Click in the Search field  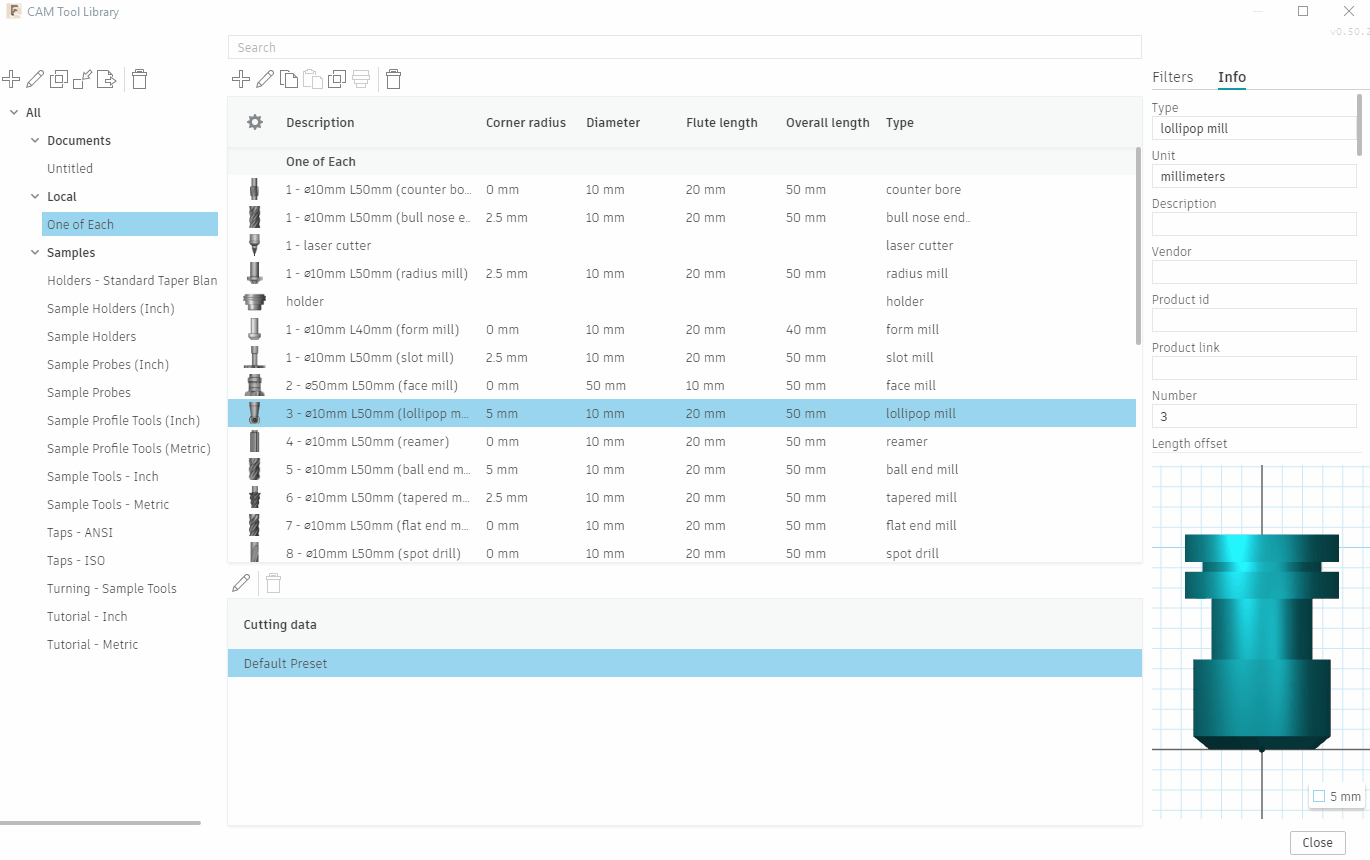pyautogui.click(x=684, y=47)
